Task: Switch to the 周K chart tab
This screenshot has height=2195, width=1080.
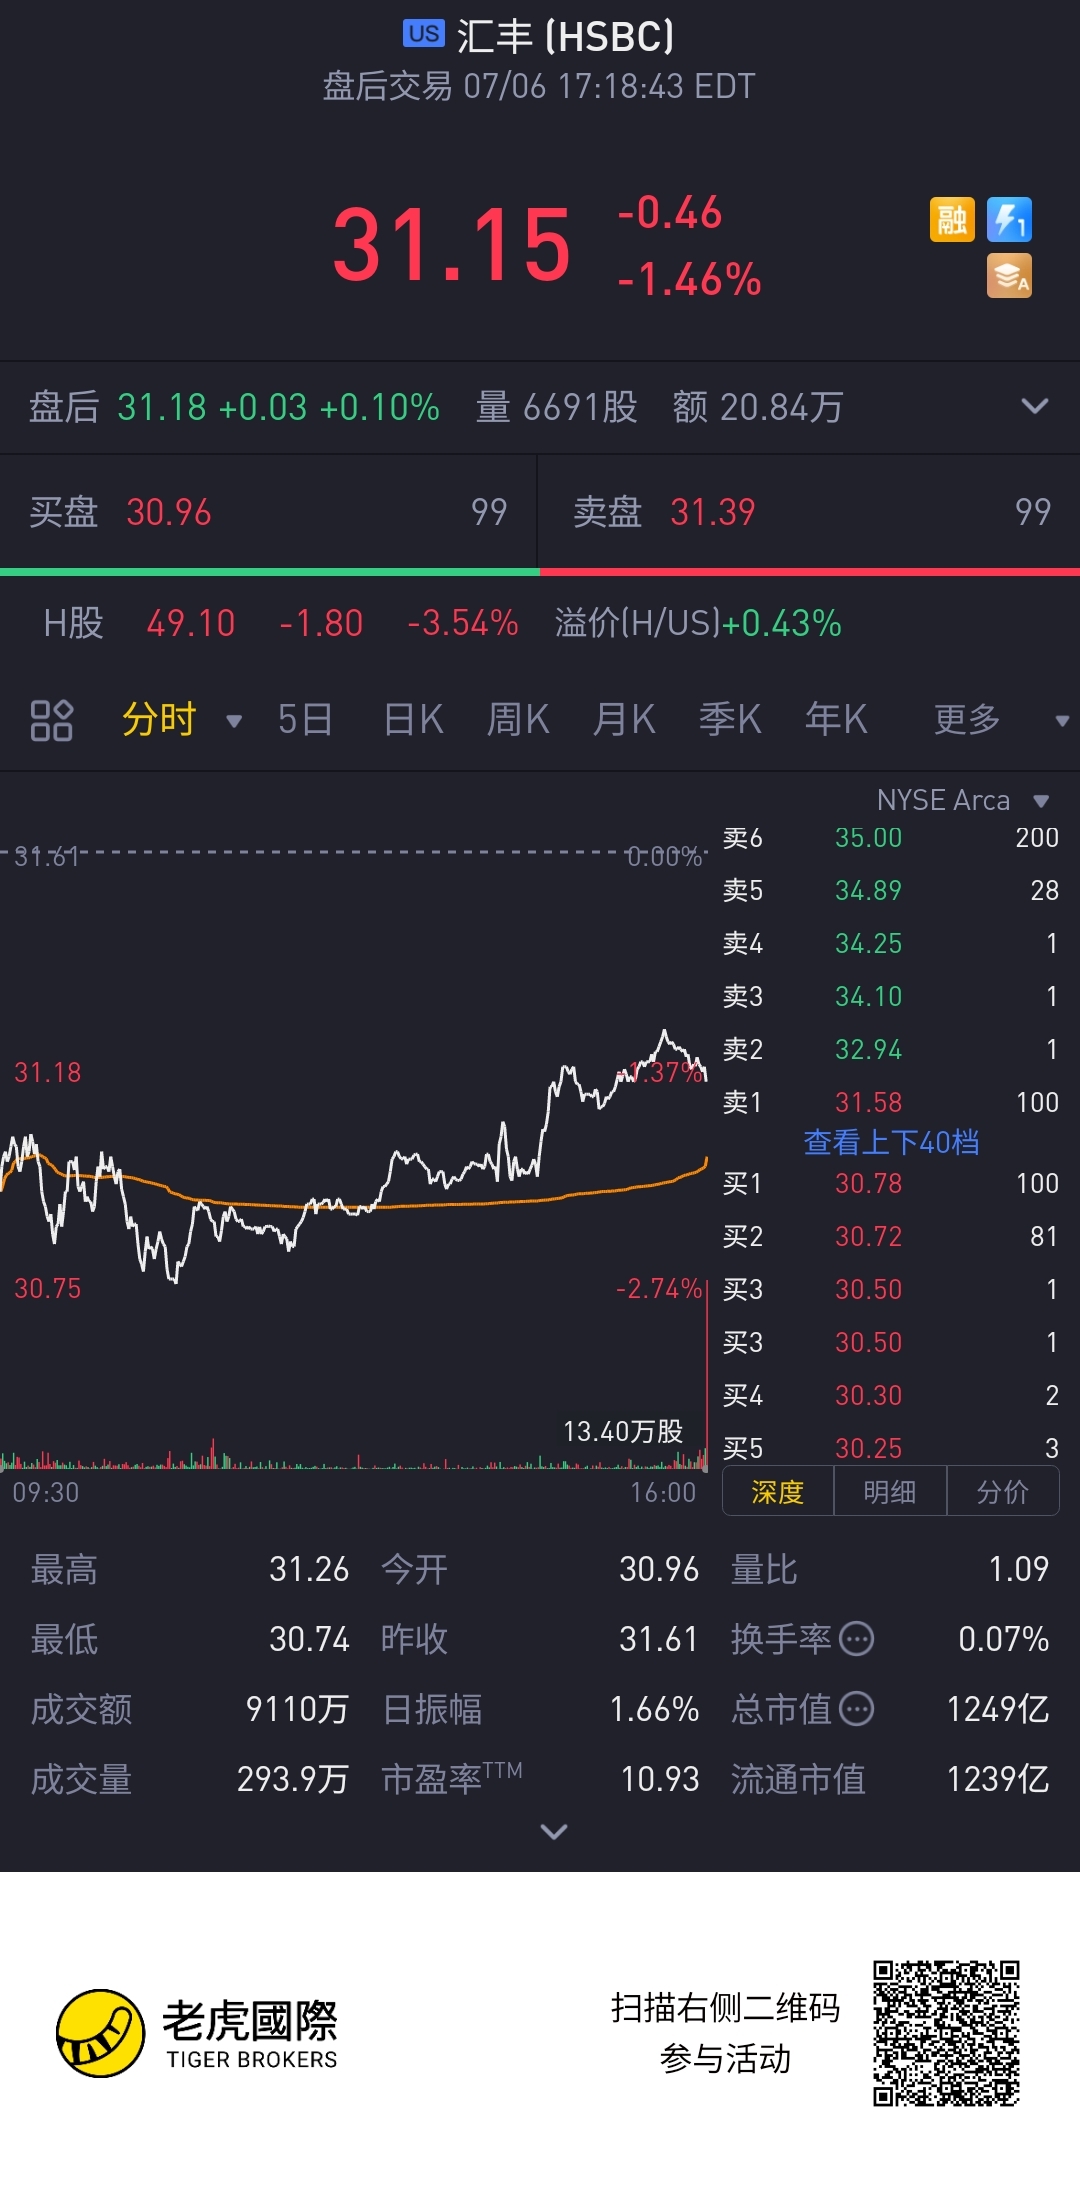Action: [x=518, y=720]
